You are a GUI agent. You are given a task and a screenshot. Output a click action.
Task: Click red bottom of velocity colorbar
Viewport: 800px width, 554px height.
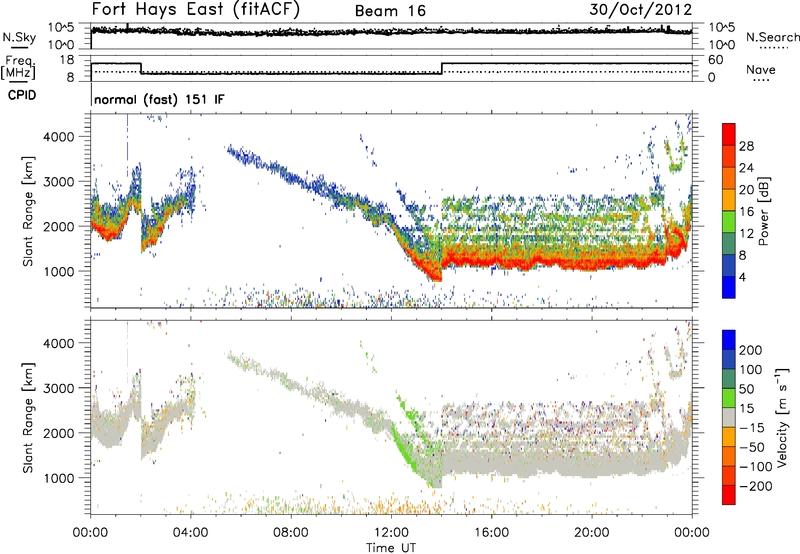coord(729,495)
